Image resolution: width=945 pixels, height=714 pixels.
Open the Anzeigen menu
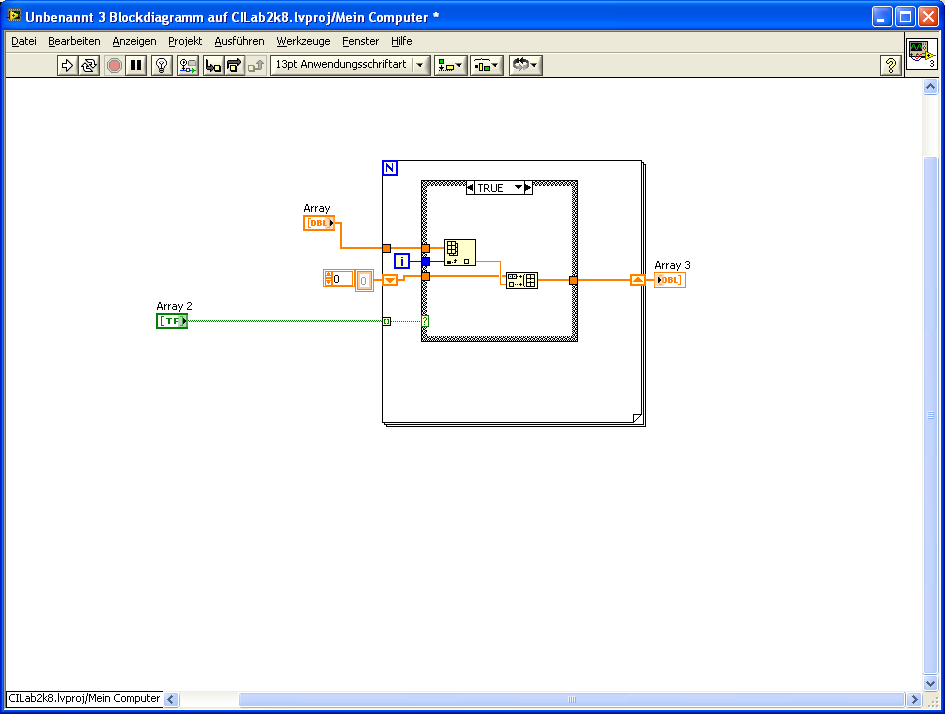pos(134,41)
